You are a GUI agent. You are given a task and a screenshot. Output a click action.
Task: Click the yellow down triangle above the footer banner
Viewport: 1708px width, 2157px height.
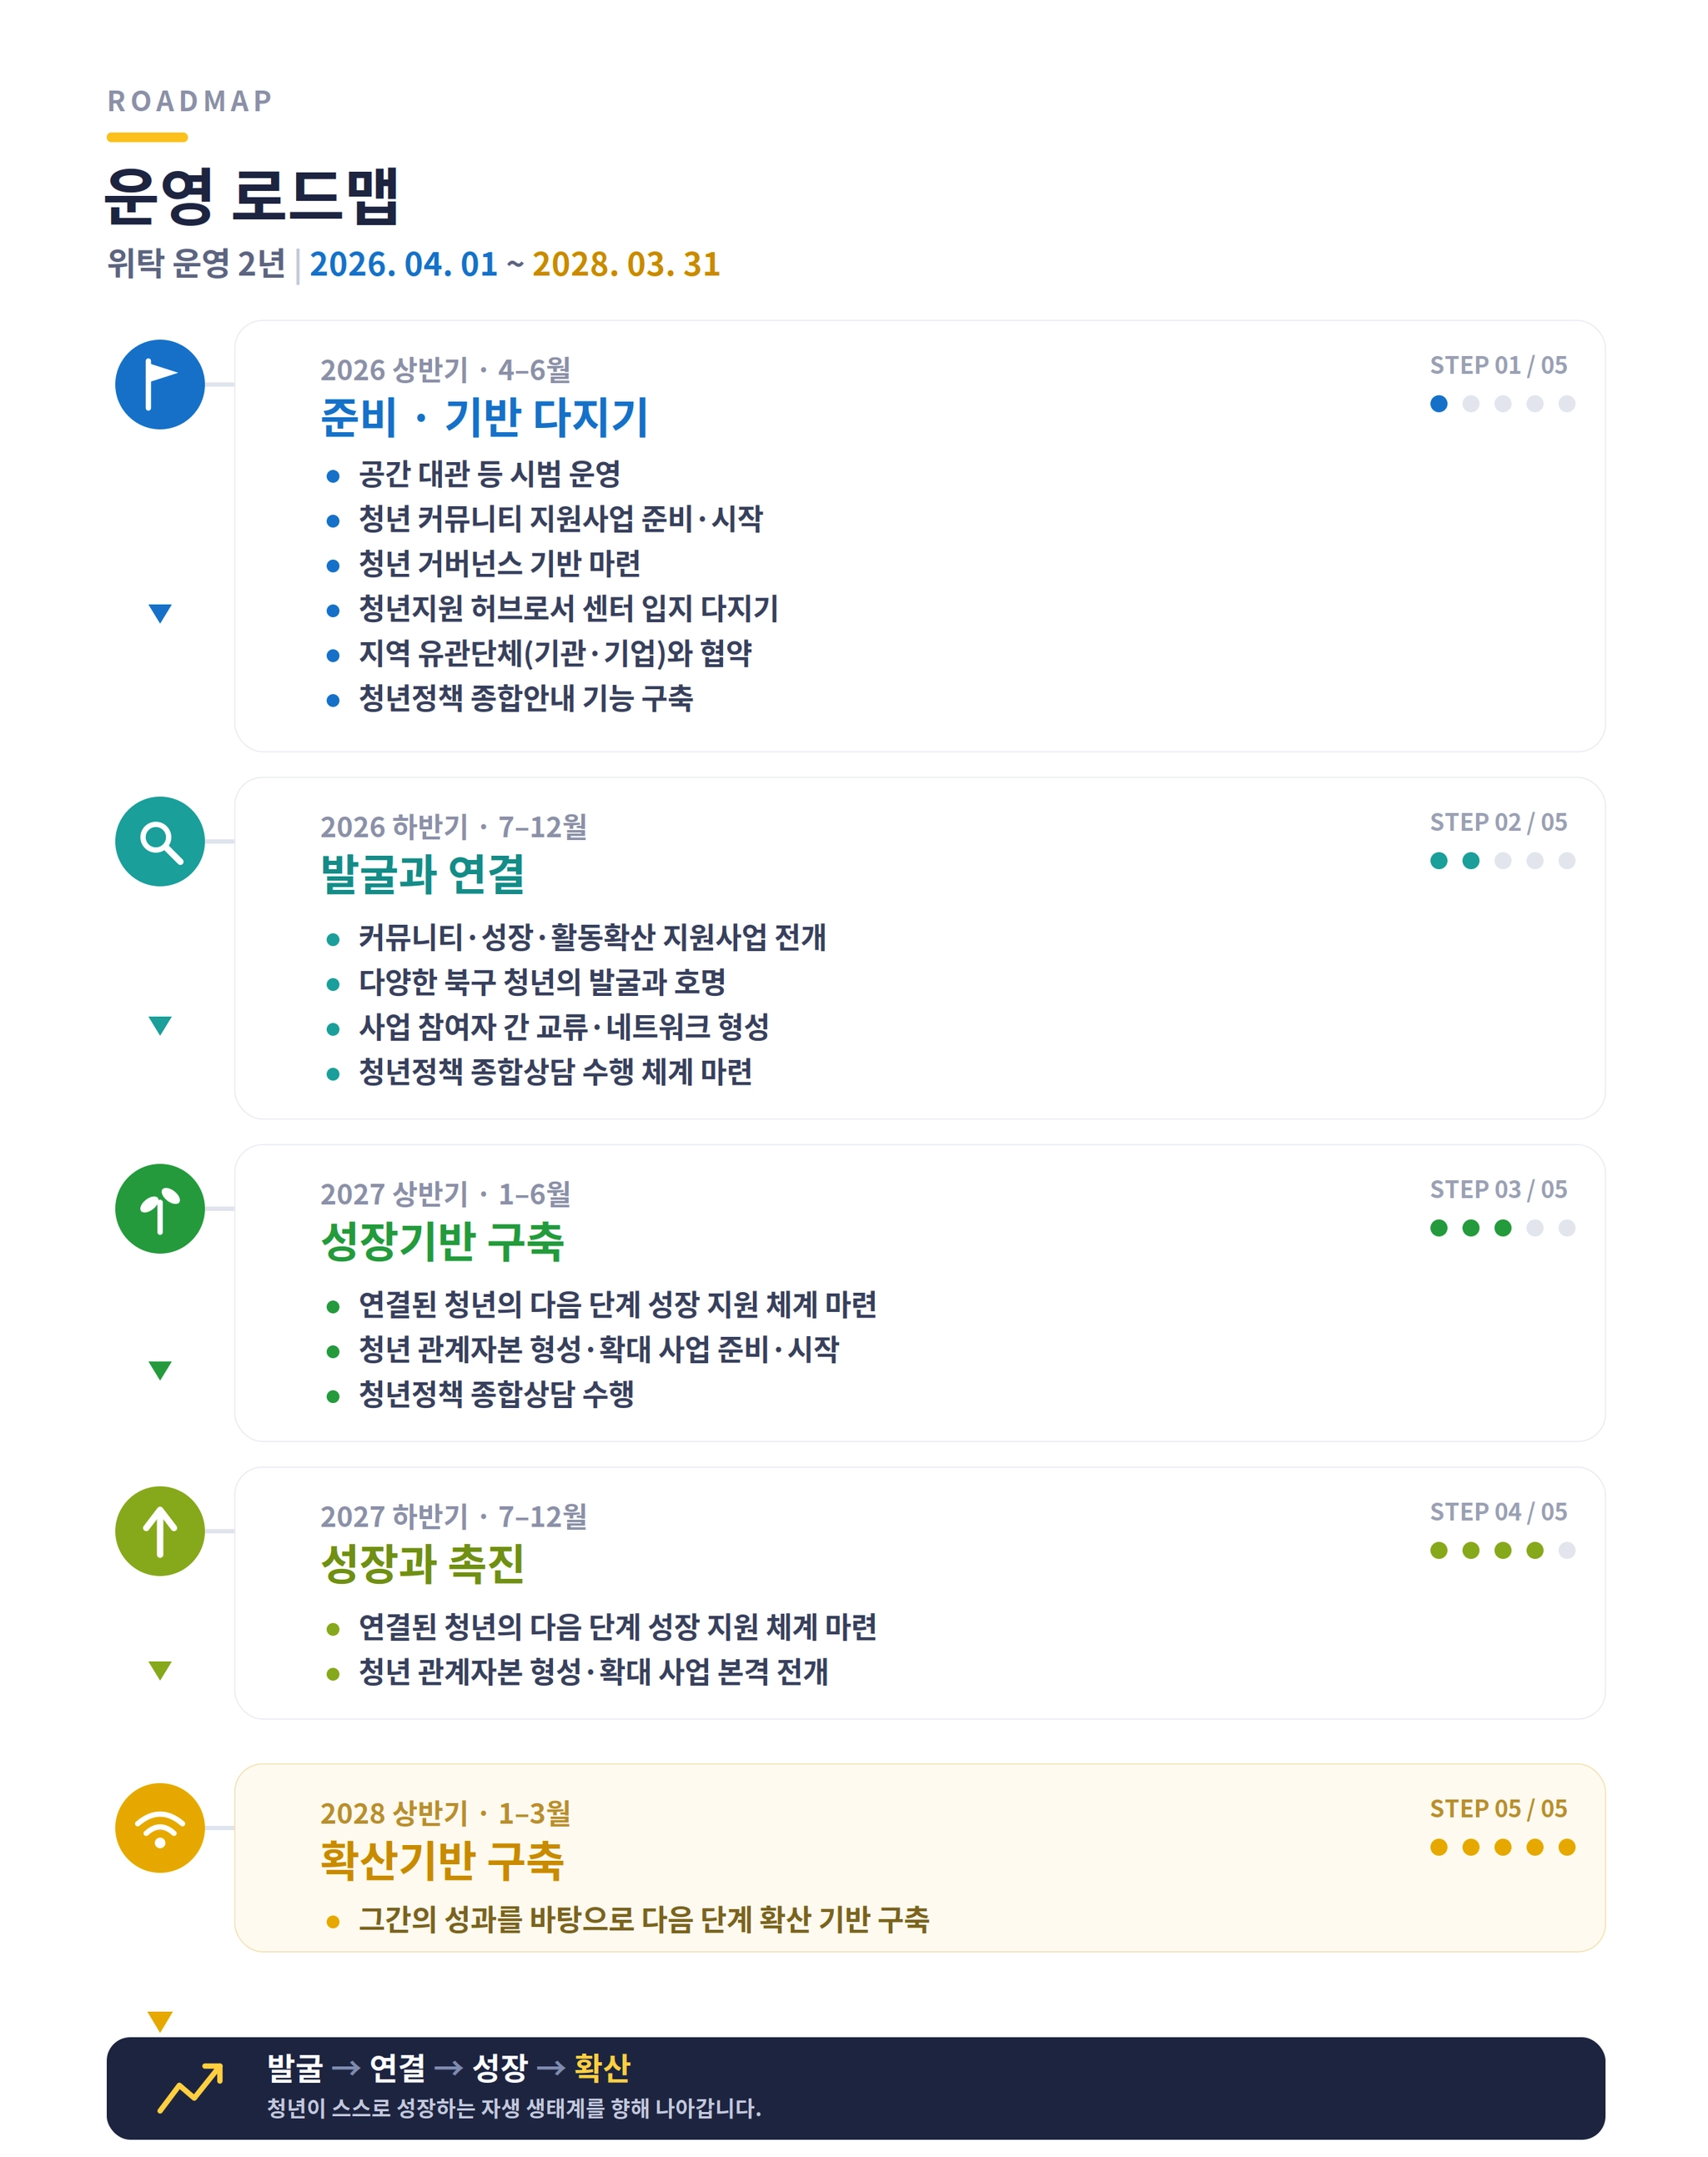pyautogui.click(x=160, y=2021)
